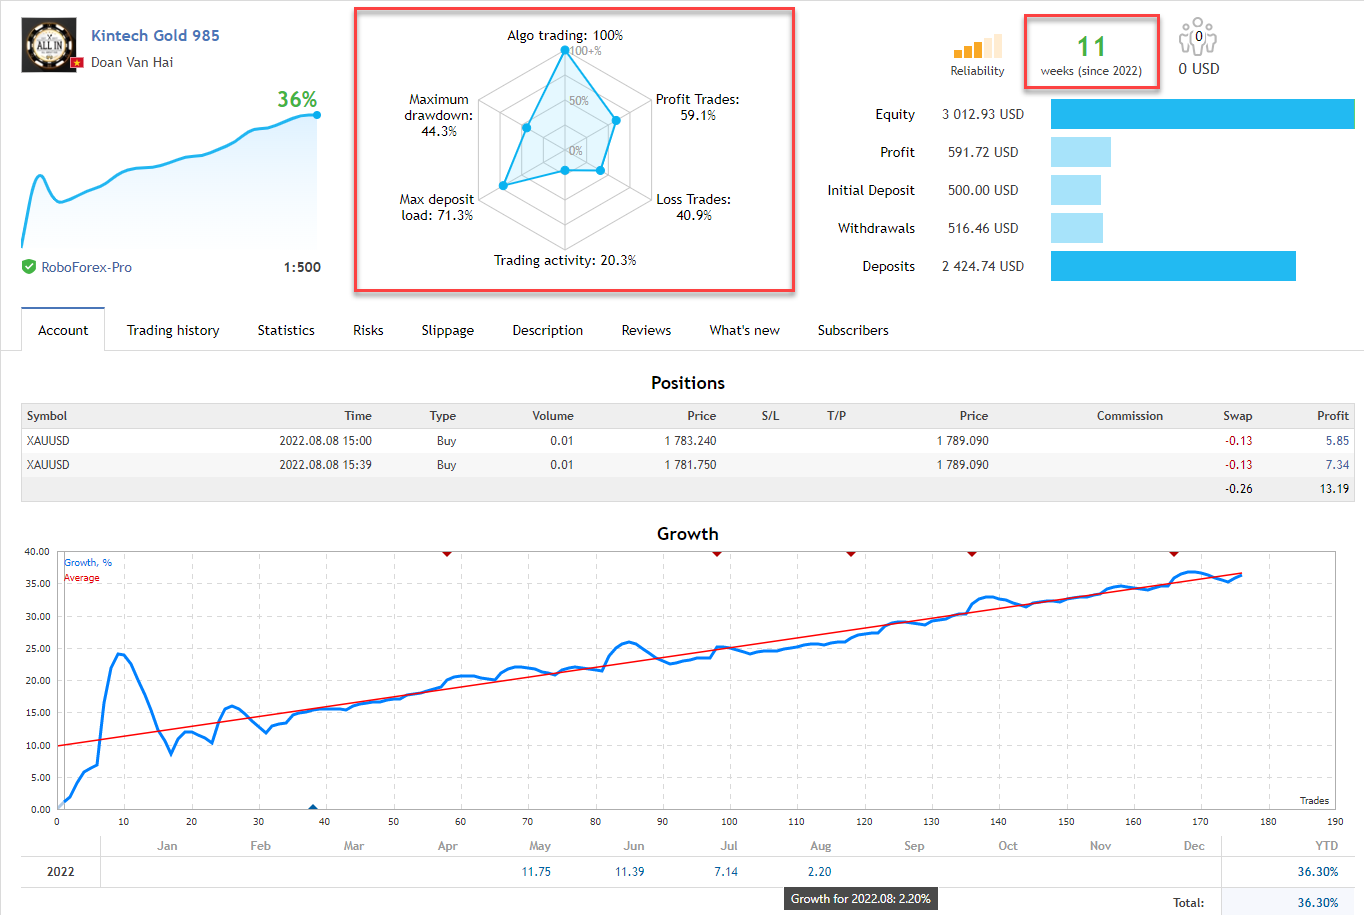This screenshot has height=915, width=1364.
Task: Click the 2022 year row label
Action: [x=61, y=872]
